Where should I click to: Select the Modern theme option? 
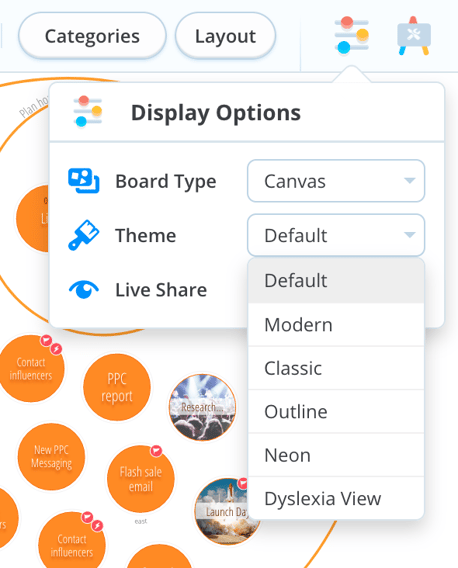tap(336, 325)
